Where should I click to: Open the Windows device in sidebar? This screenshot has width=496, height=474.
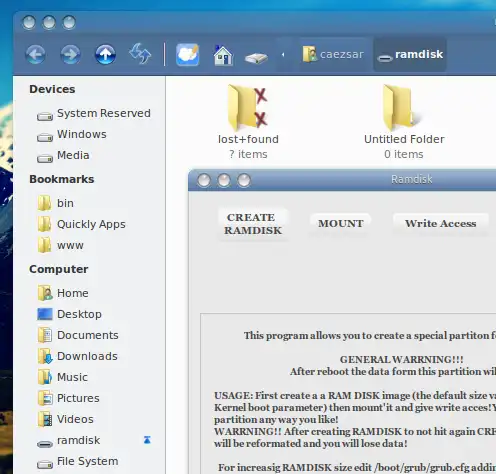pos(72,135)
